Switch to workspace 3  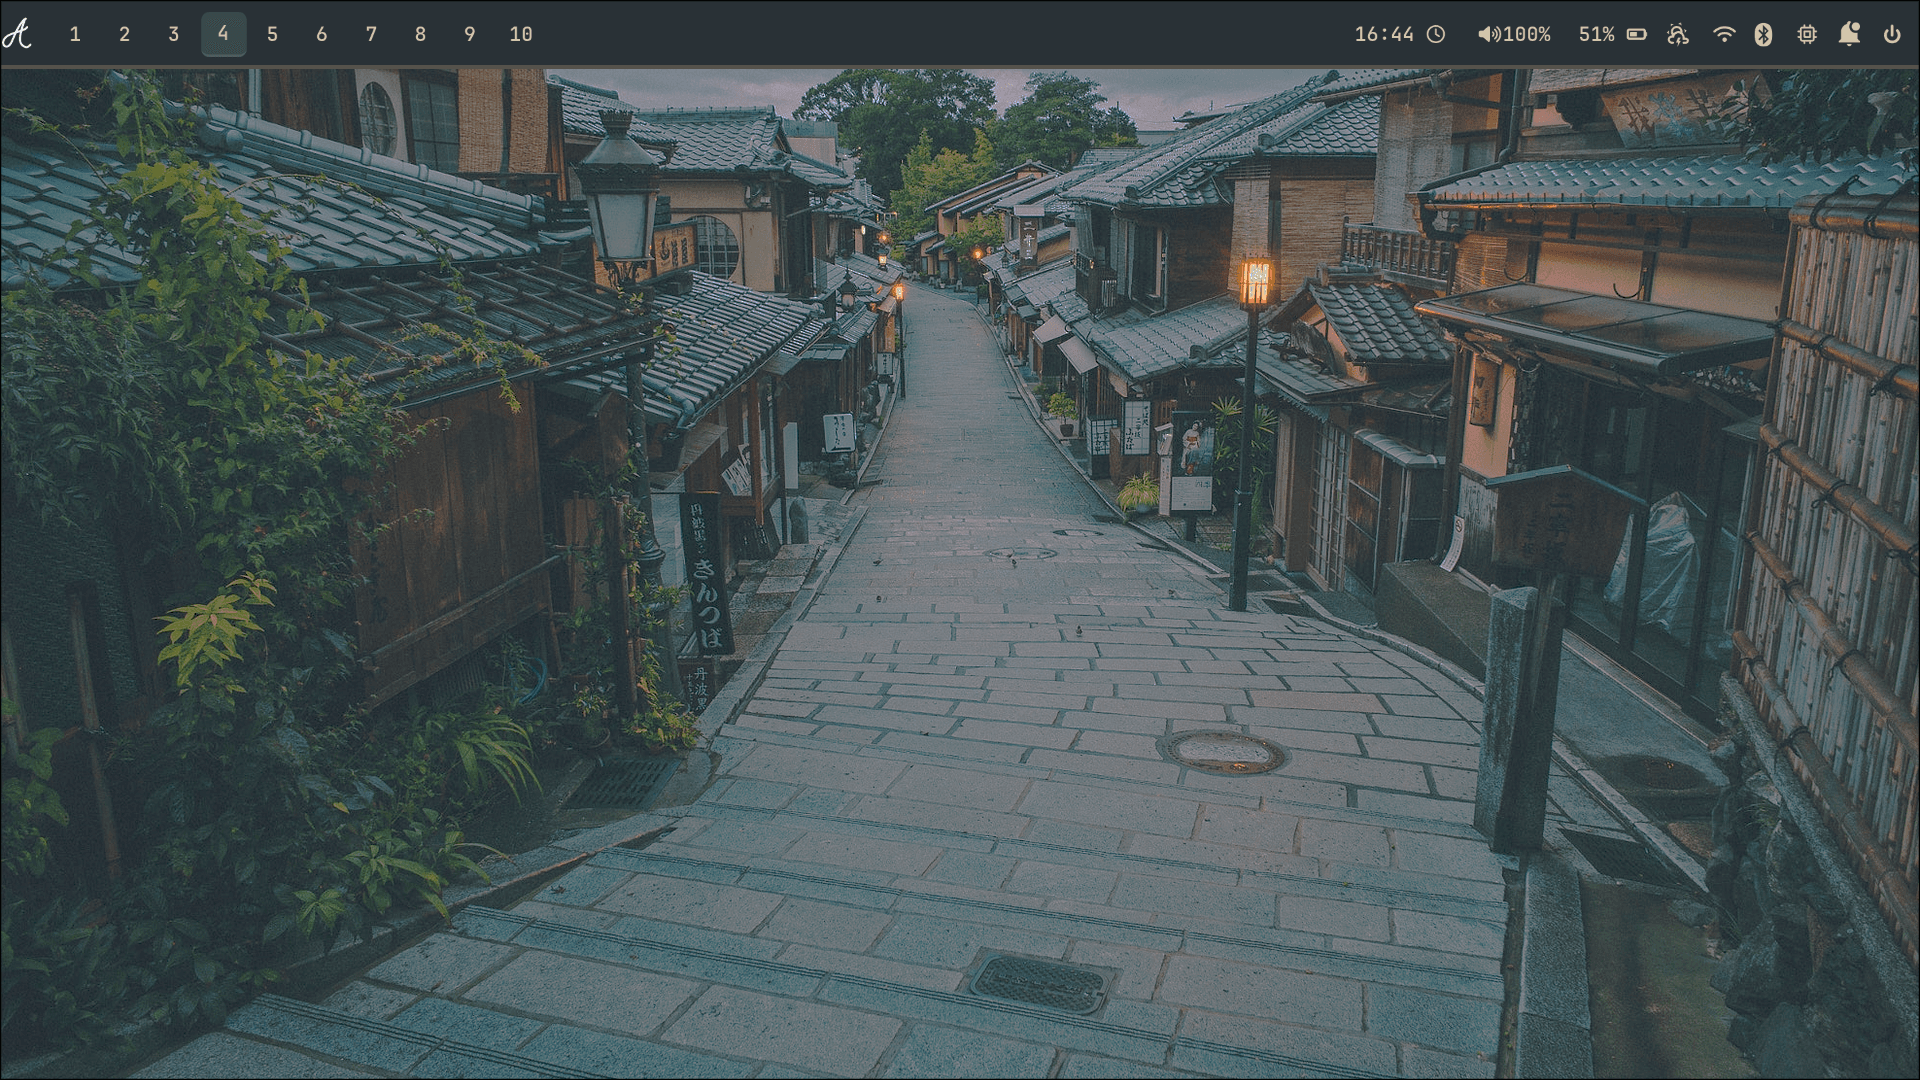(x=174, y=34)
